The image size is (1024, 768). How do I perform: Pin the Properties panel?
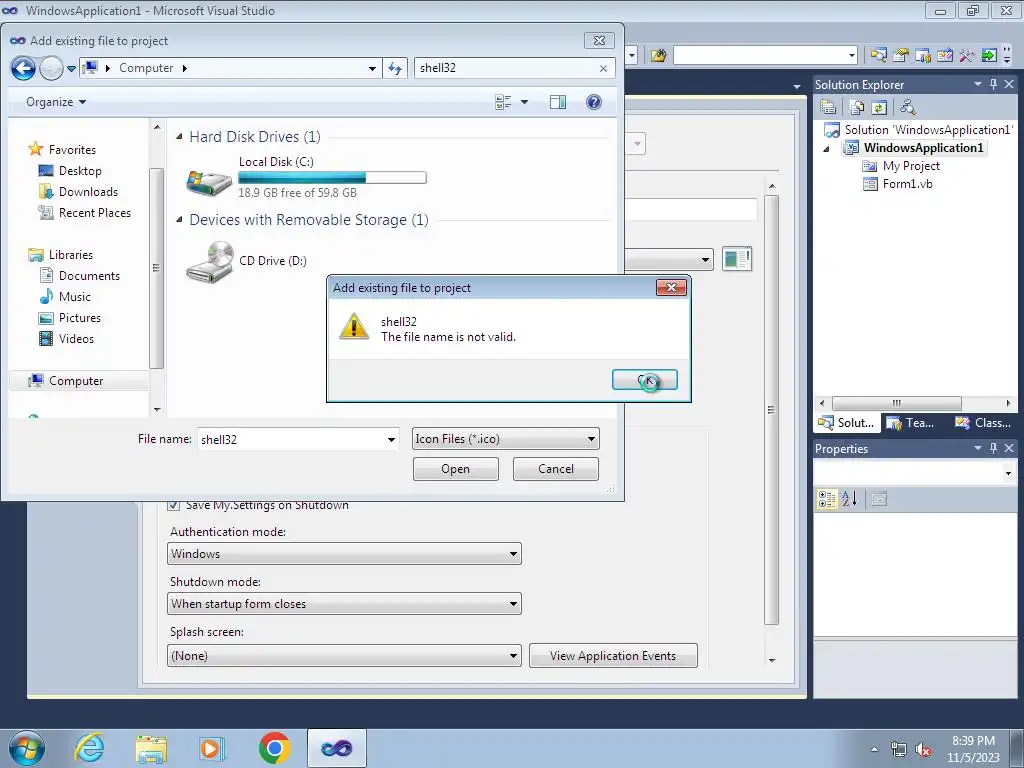993,448
